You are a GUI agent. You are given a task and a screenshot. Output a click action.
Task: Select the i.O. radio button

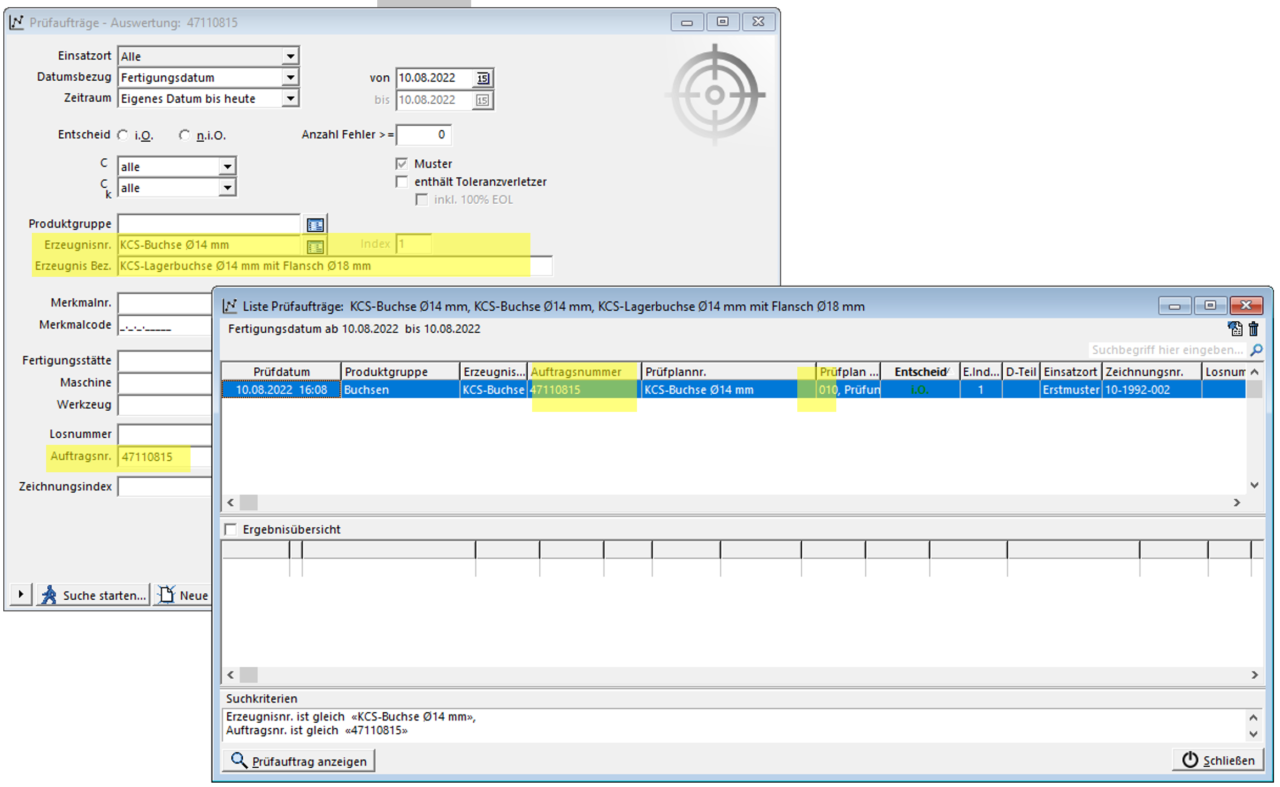[x=123, y=135]
